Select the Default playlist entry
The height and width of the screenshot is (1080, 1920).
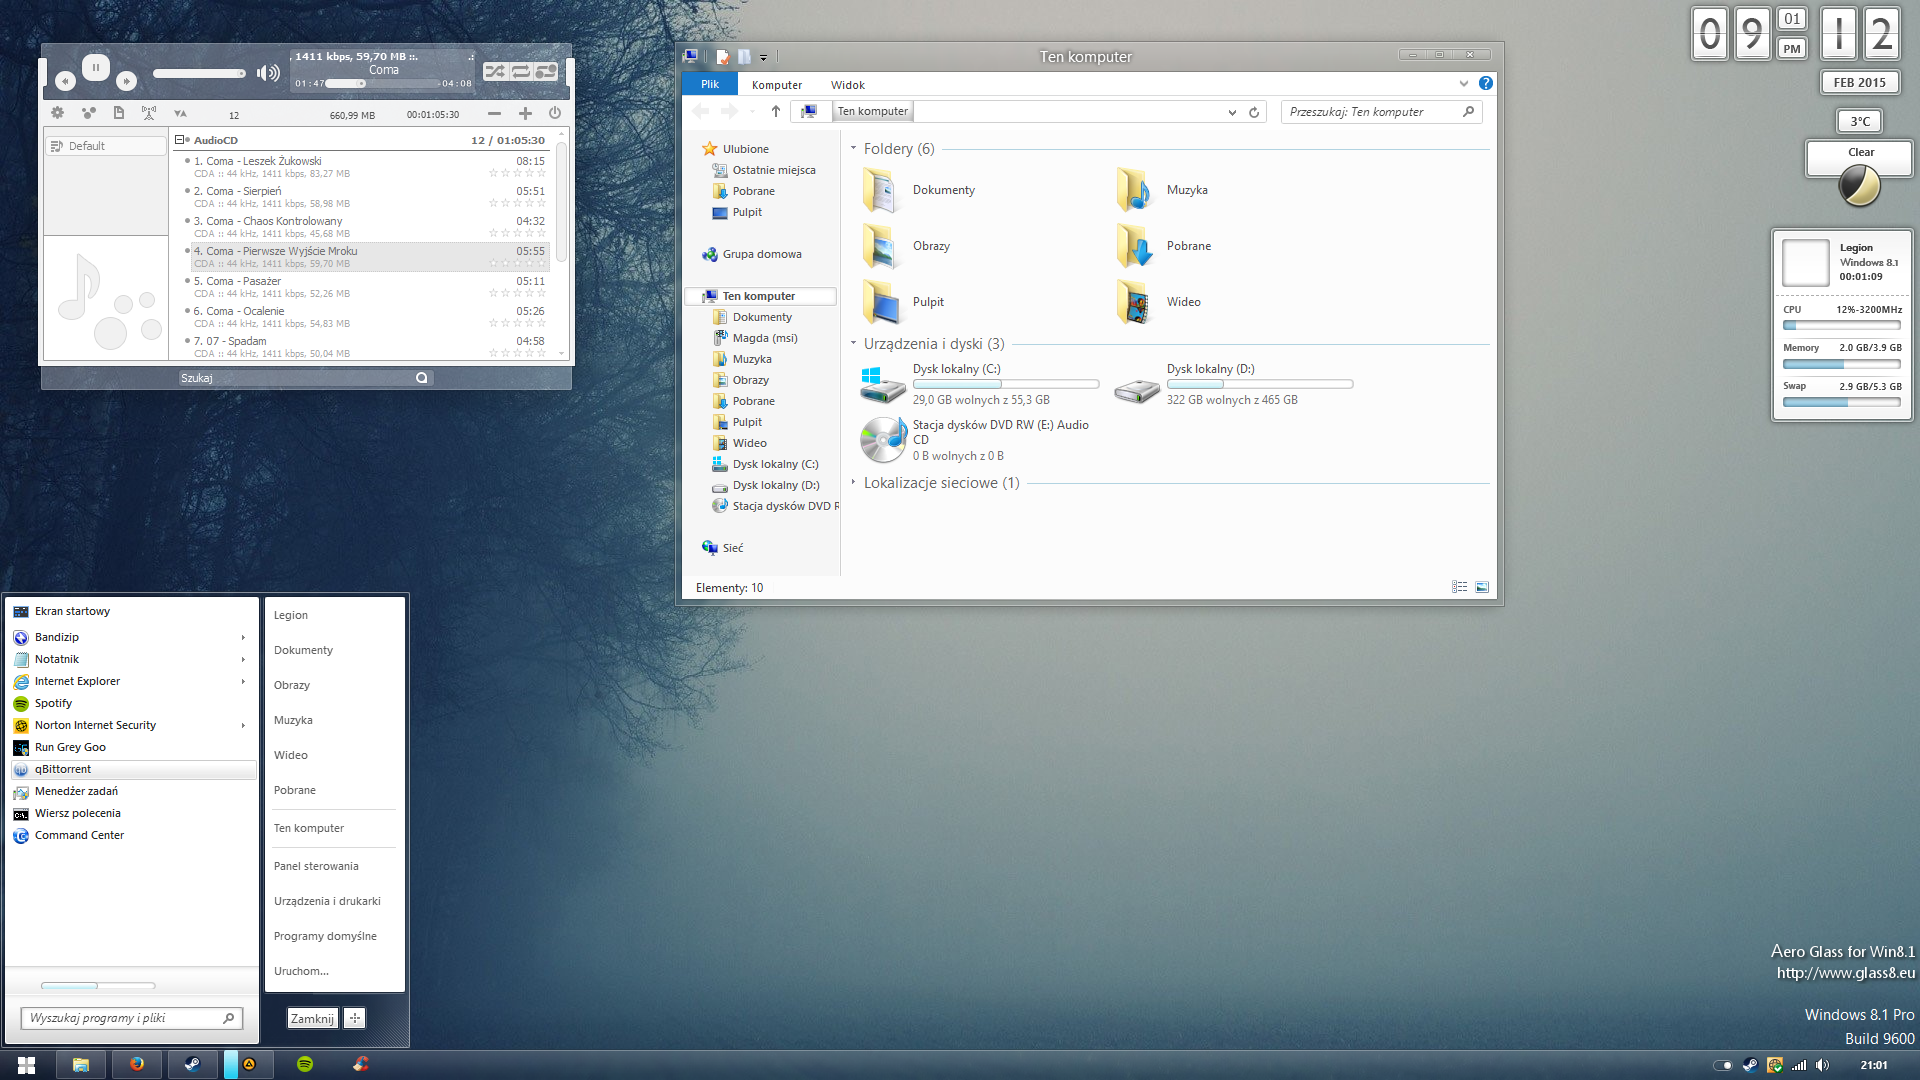pyautogui.click(x=106, y=146)
